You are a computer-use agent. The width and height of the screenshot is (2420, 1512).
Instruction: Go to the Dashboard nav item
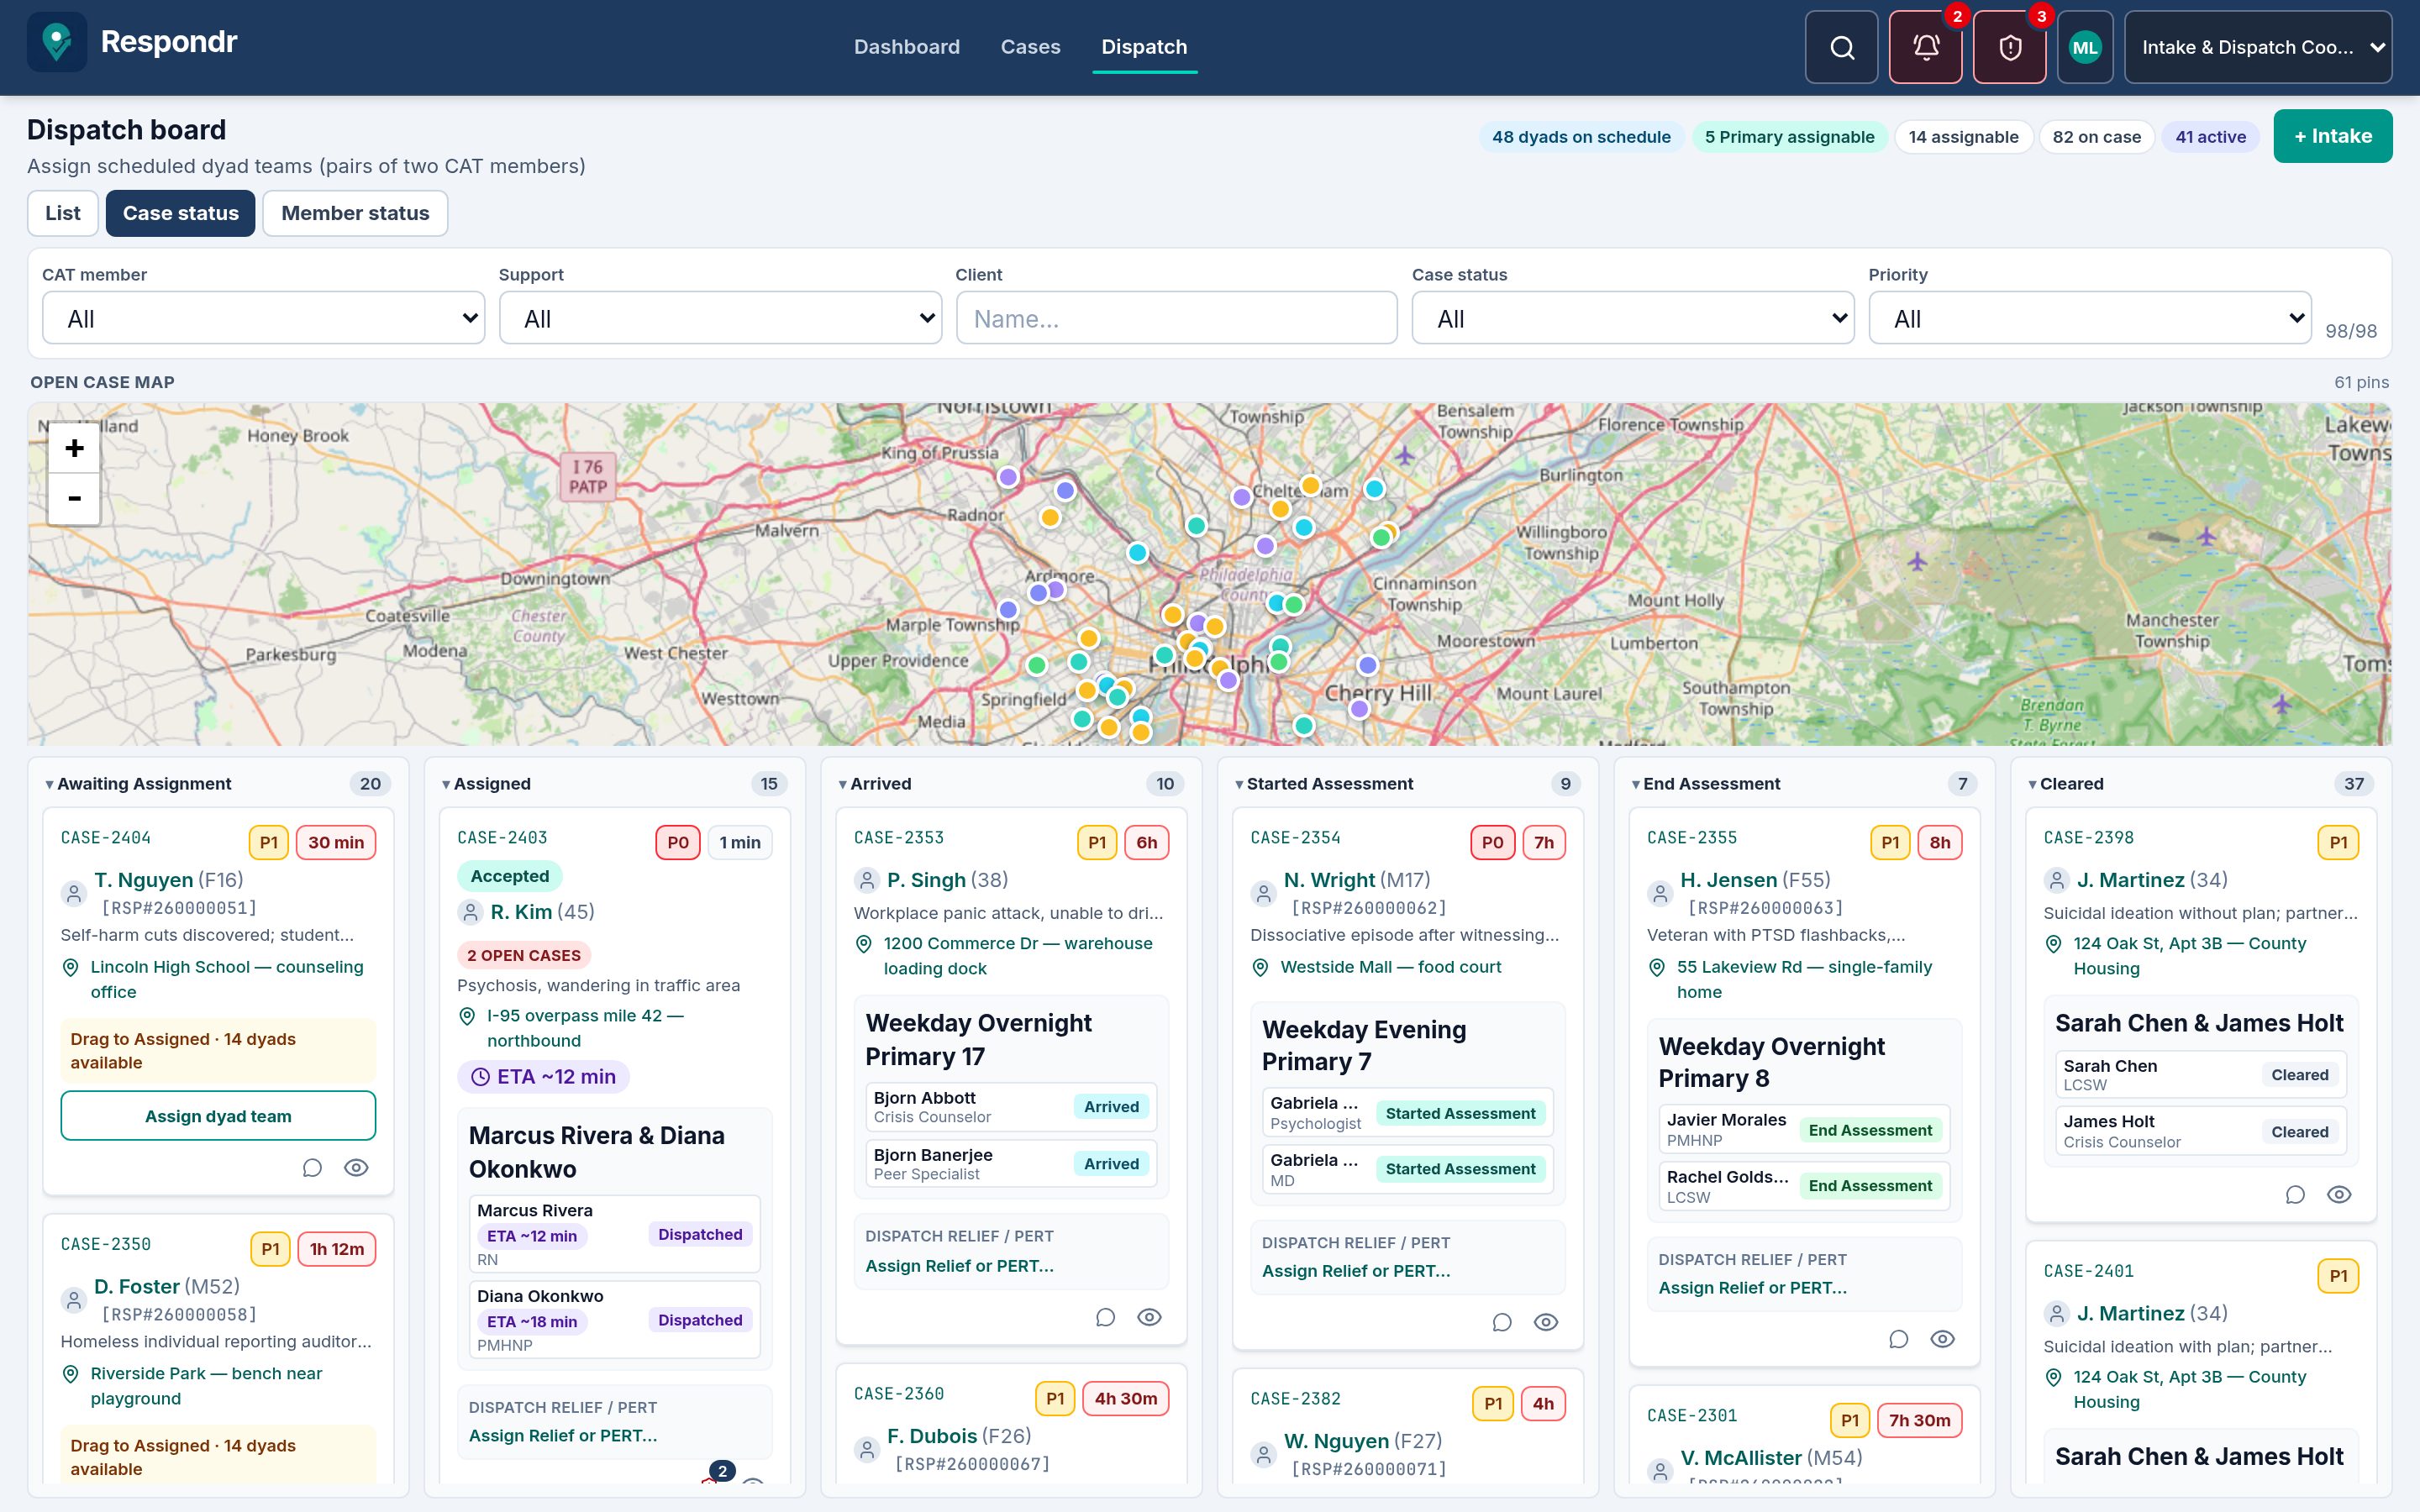(x=906, y=47)
